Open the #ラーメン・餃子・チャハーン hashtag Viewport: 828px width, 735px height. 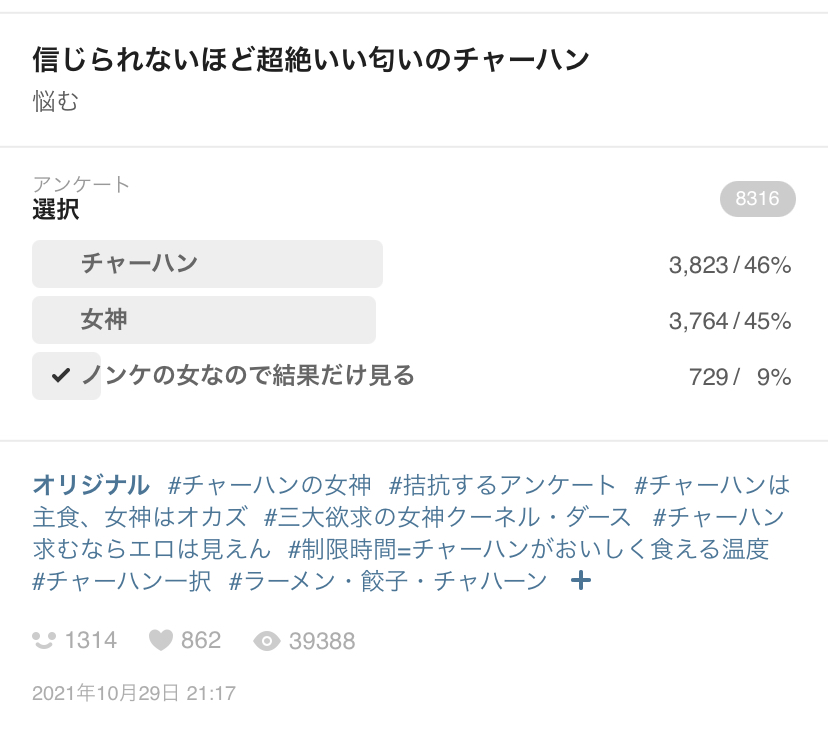click(388, 581)
